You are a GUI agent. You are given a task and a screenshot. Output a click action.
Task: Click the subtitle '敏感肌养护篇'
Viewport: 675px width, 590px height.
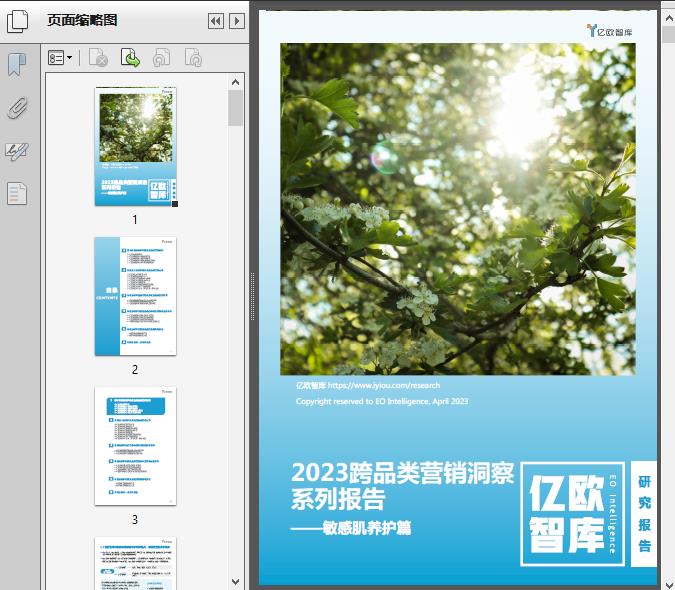point(367,528)
